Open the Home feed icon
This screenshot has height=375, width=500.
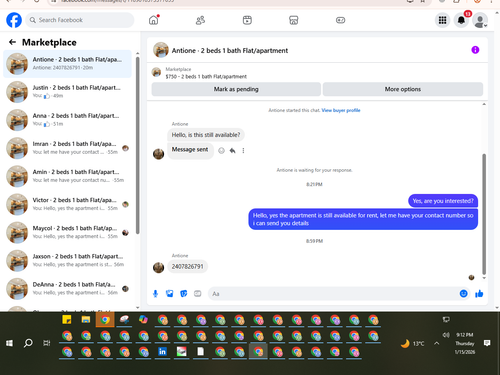coord(154,20)
